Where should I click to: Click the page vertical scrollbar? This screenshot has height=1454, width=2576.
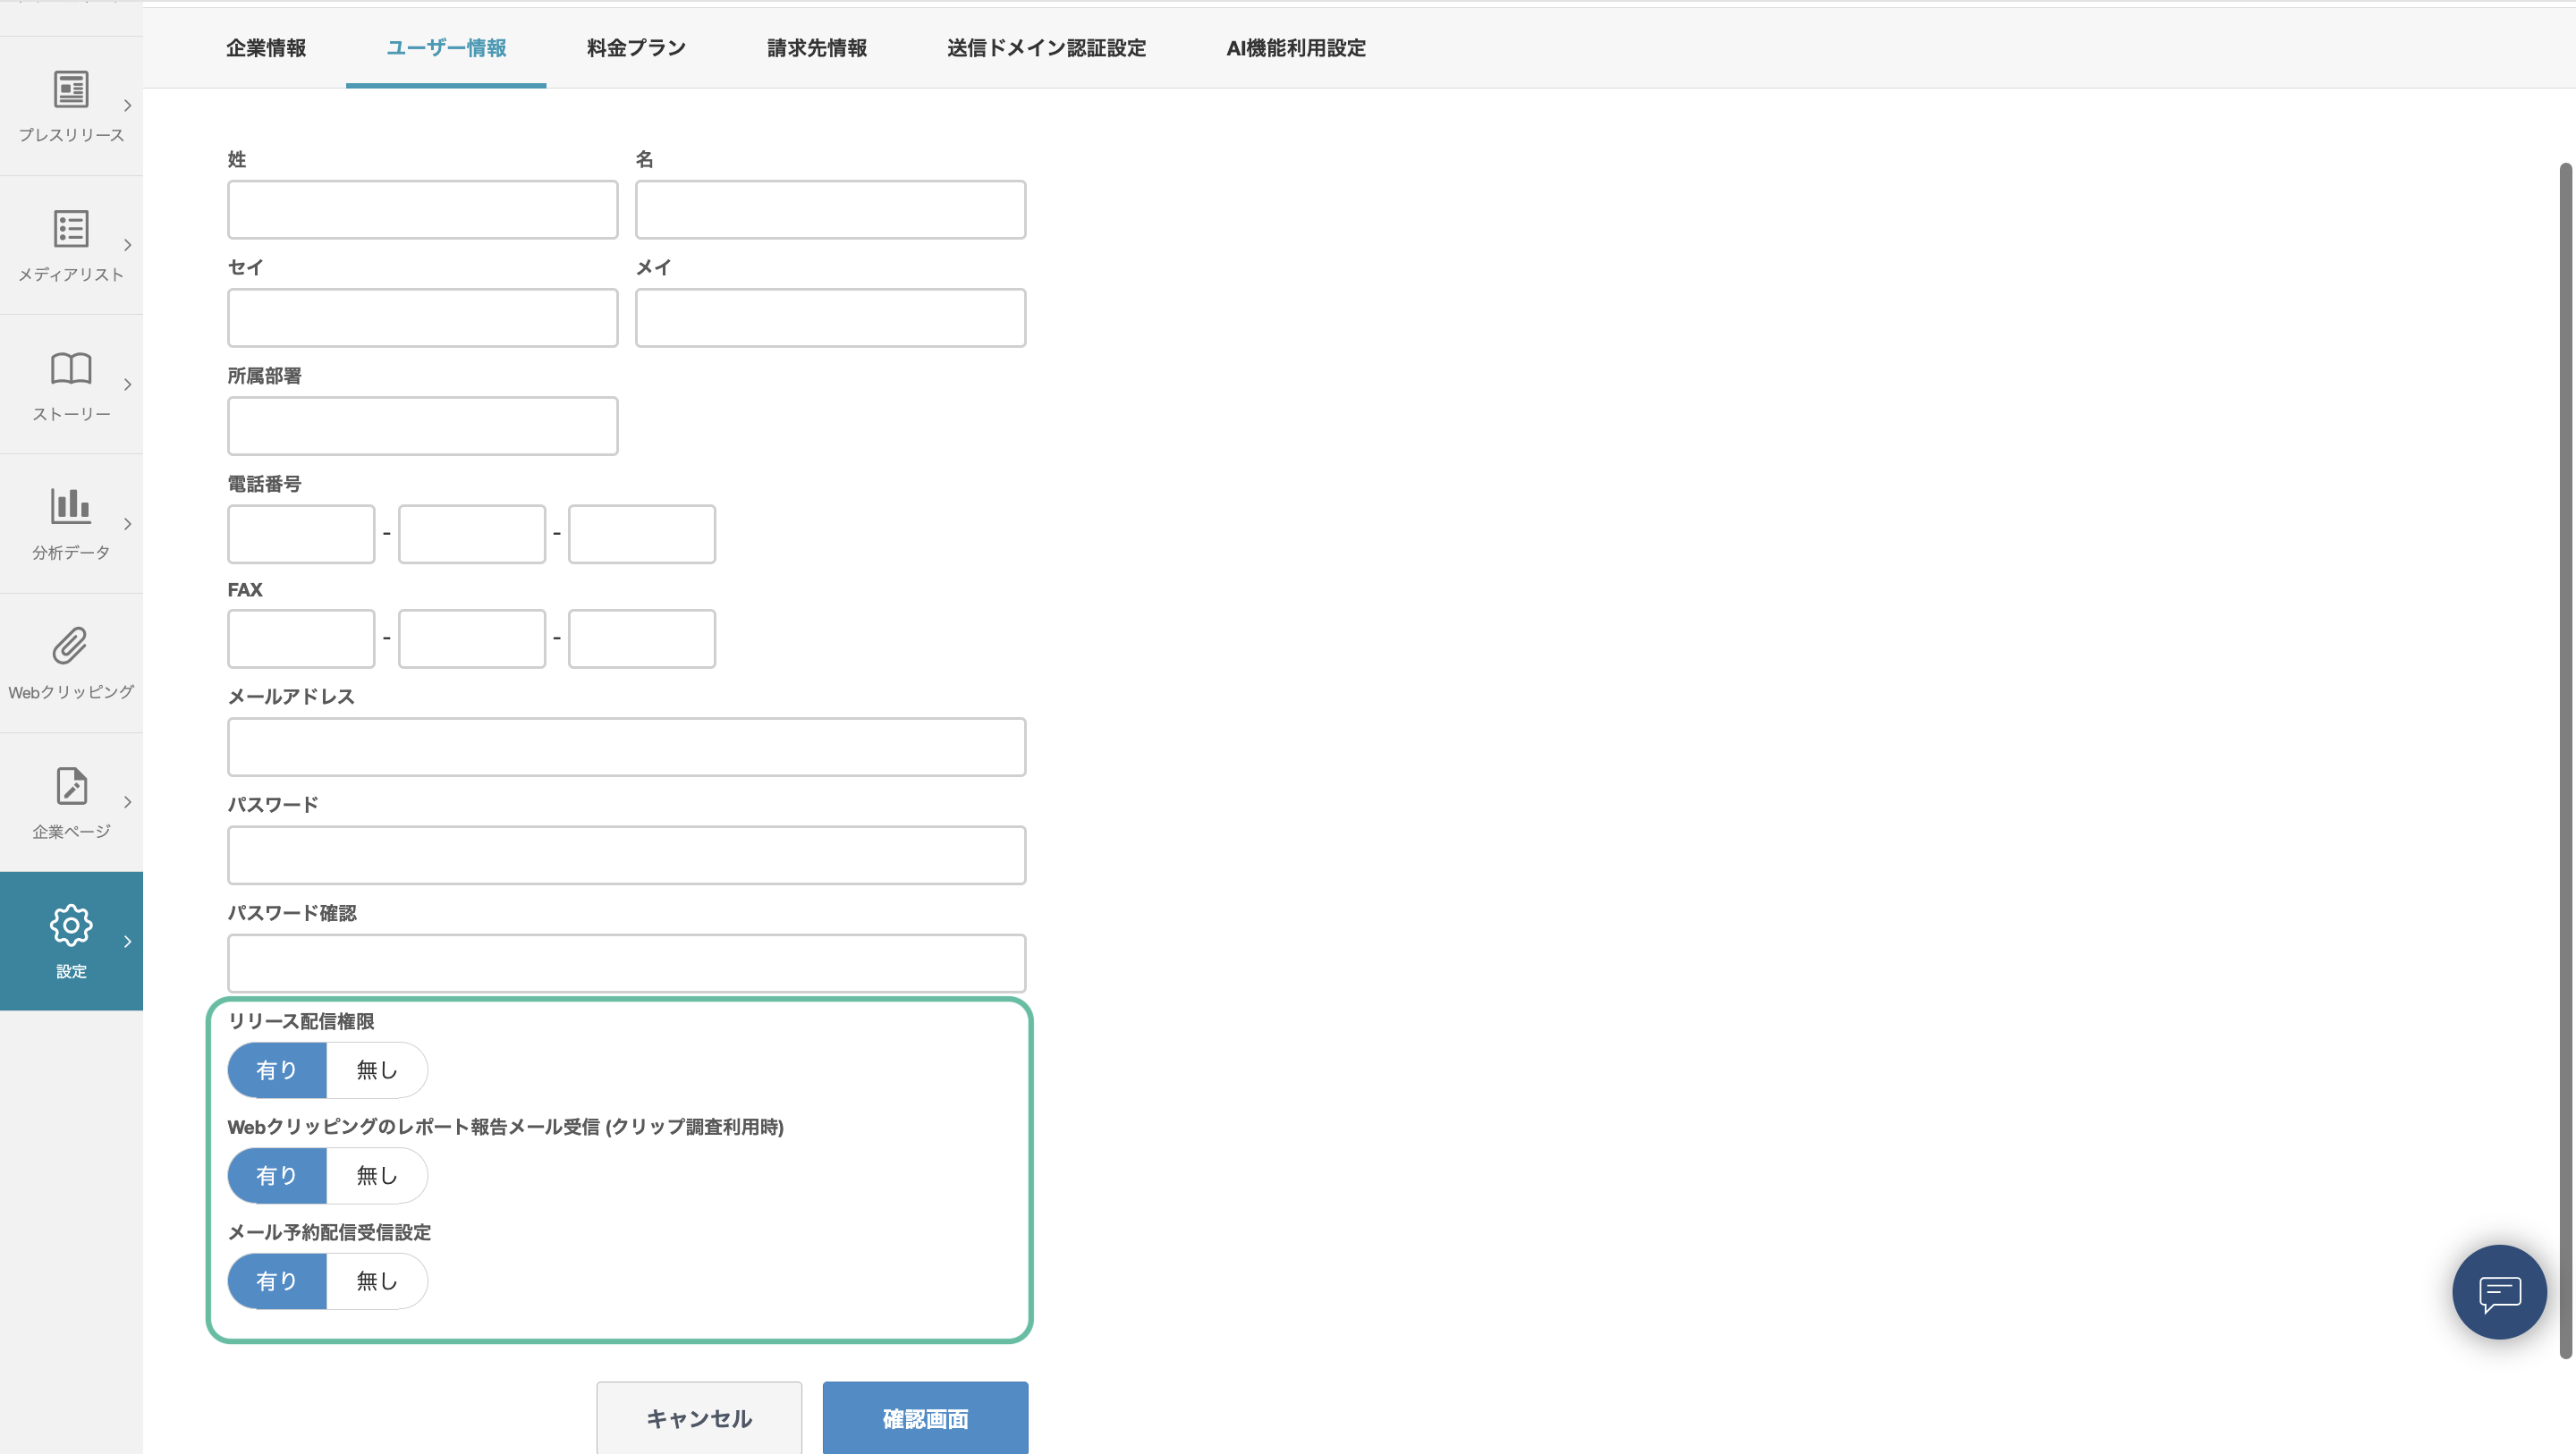[x=2564, y=760]
